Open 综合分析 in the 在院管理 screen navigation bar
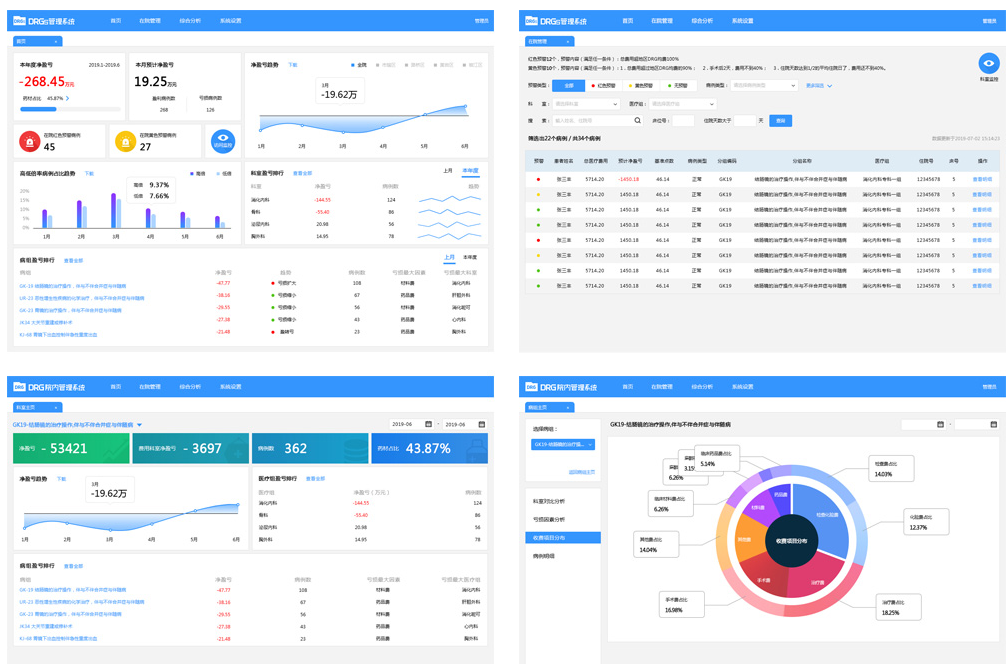 [x=702, y=21]
